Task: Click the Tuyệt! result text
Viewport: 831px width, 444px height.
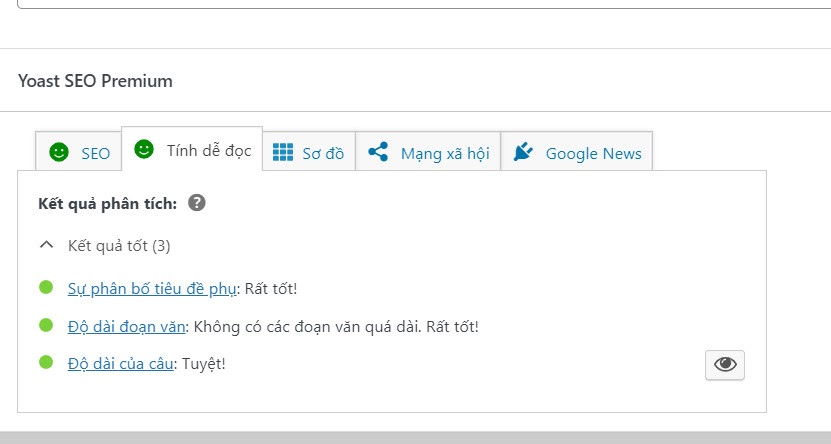Action: click(x=204, y=364)
